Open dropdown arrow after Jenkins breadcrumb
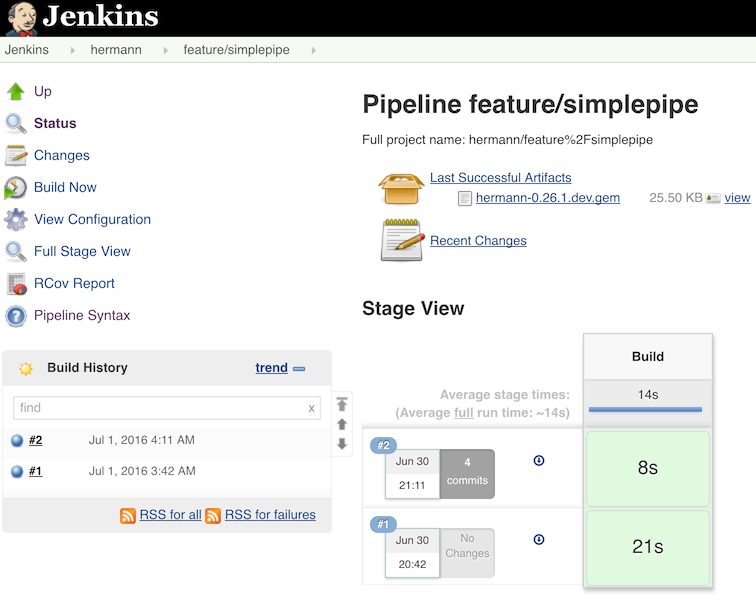Screen dimensions: 756x607 (x=72, y=50)
